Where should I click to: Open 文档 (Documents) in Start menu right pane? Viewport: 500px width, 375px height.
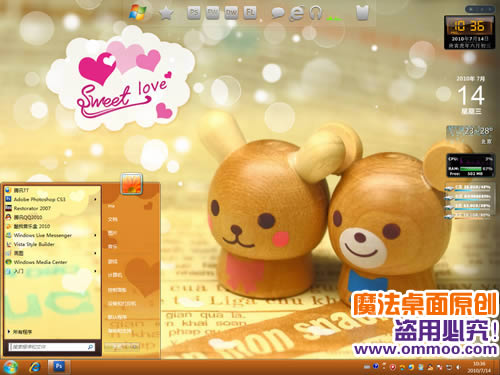112,219
